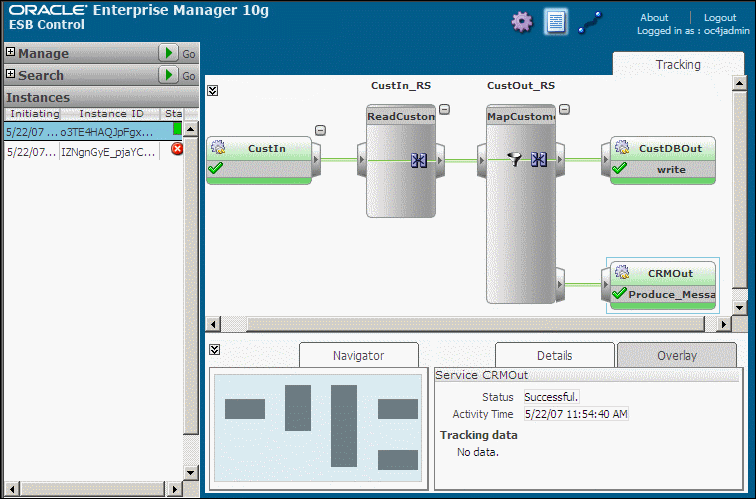Image resolution: width=756 pixels, height=499 pixels.
Task: Click Go next to Manage
Action: [x=189, y=54]
